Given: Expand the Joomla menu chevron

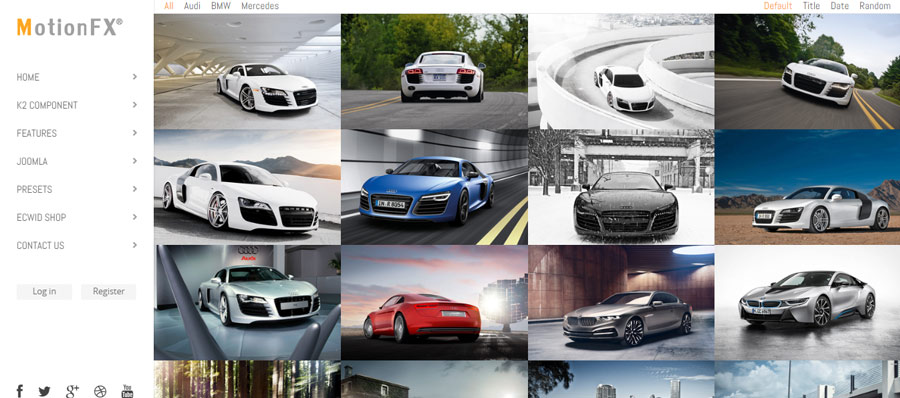Looking at the screenshot, I should coord(135,161).
